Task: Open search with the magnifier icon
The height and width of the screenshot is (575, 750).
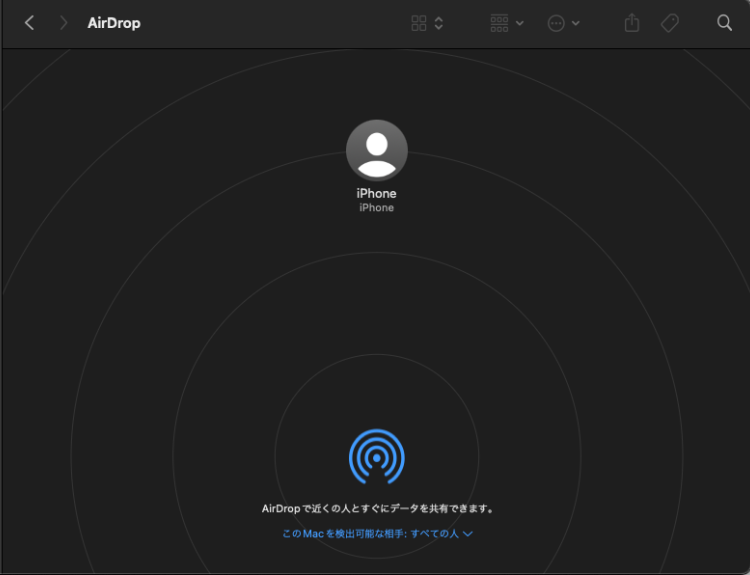Action: tap(724, 22)
